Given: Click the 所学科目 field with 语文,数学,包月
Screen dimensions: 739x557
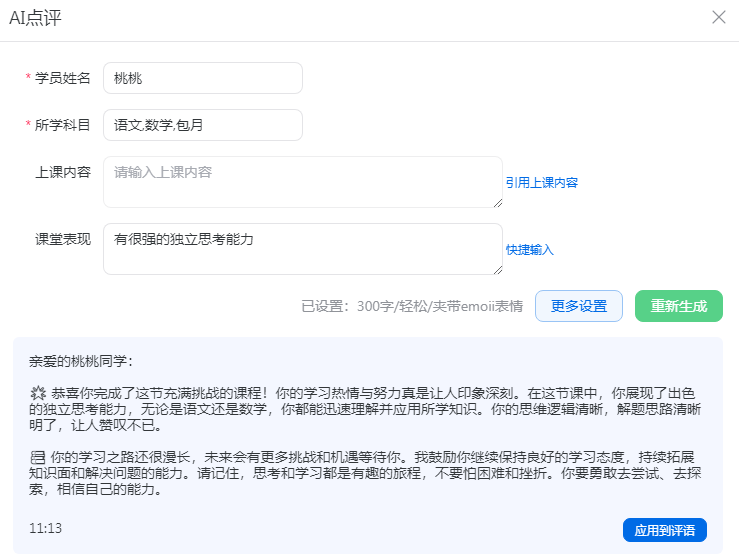Looking at the screenshot, I should [202, 125].
